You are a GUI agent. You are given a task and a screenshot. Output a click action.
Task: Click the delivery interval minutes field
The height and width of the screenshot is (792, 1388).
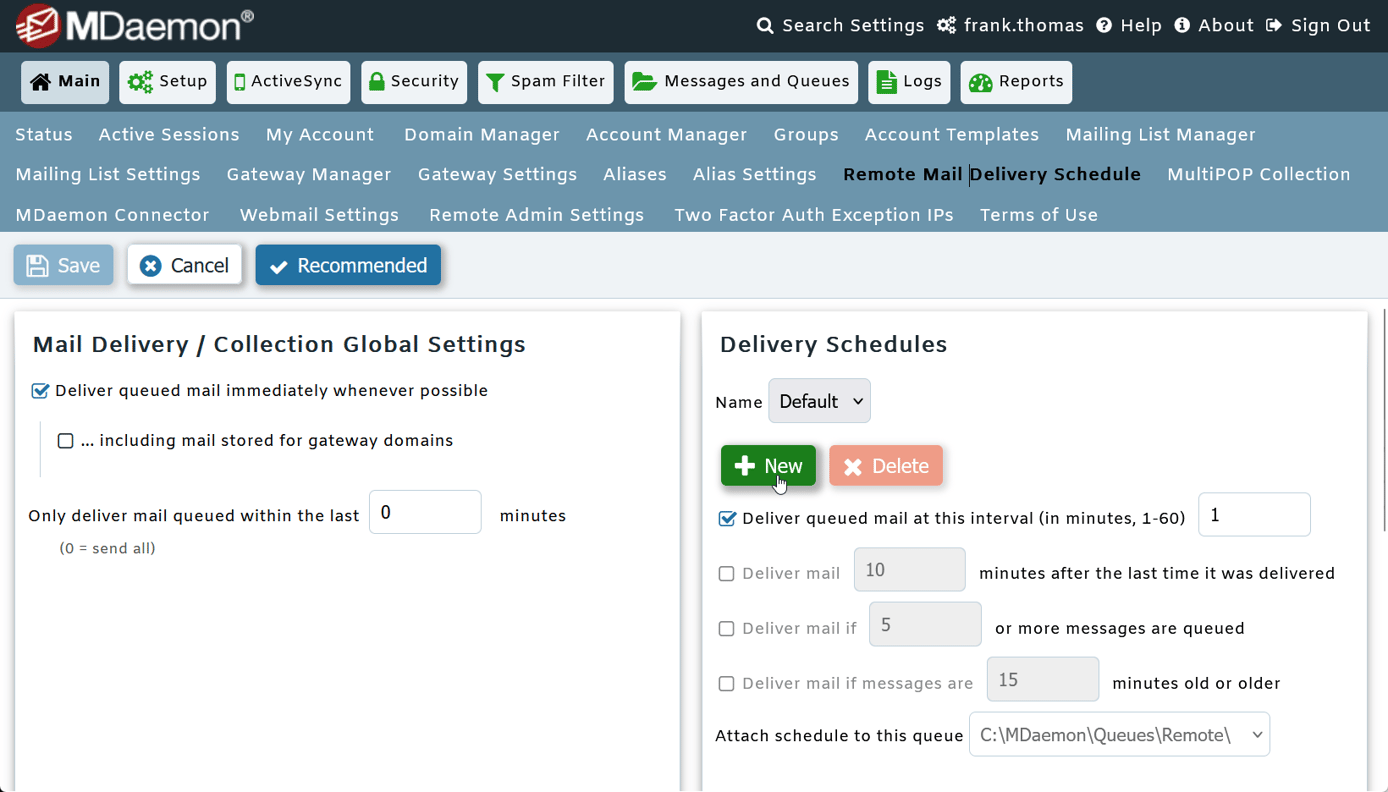pyautogui.click(x=1254, y=515)
